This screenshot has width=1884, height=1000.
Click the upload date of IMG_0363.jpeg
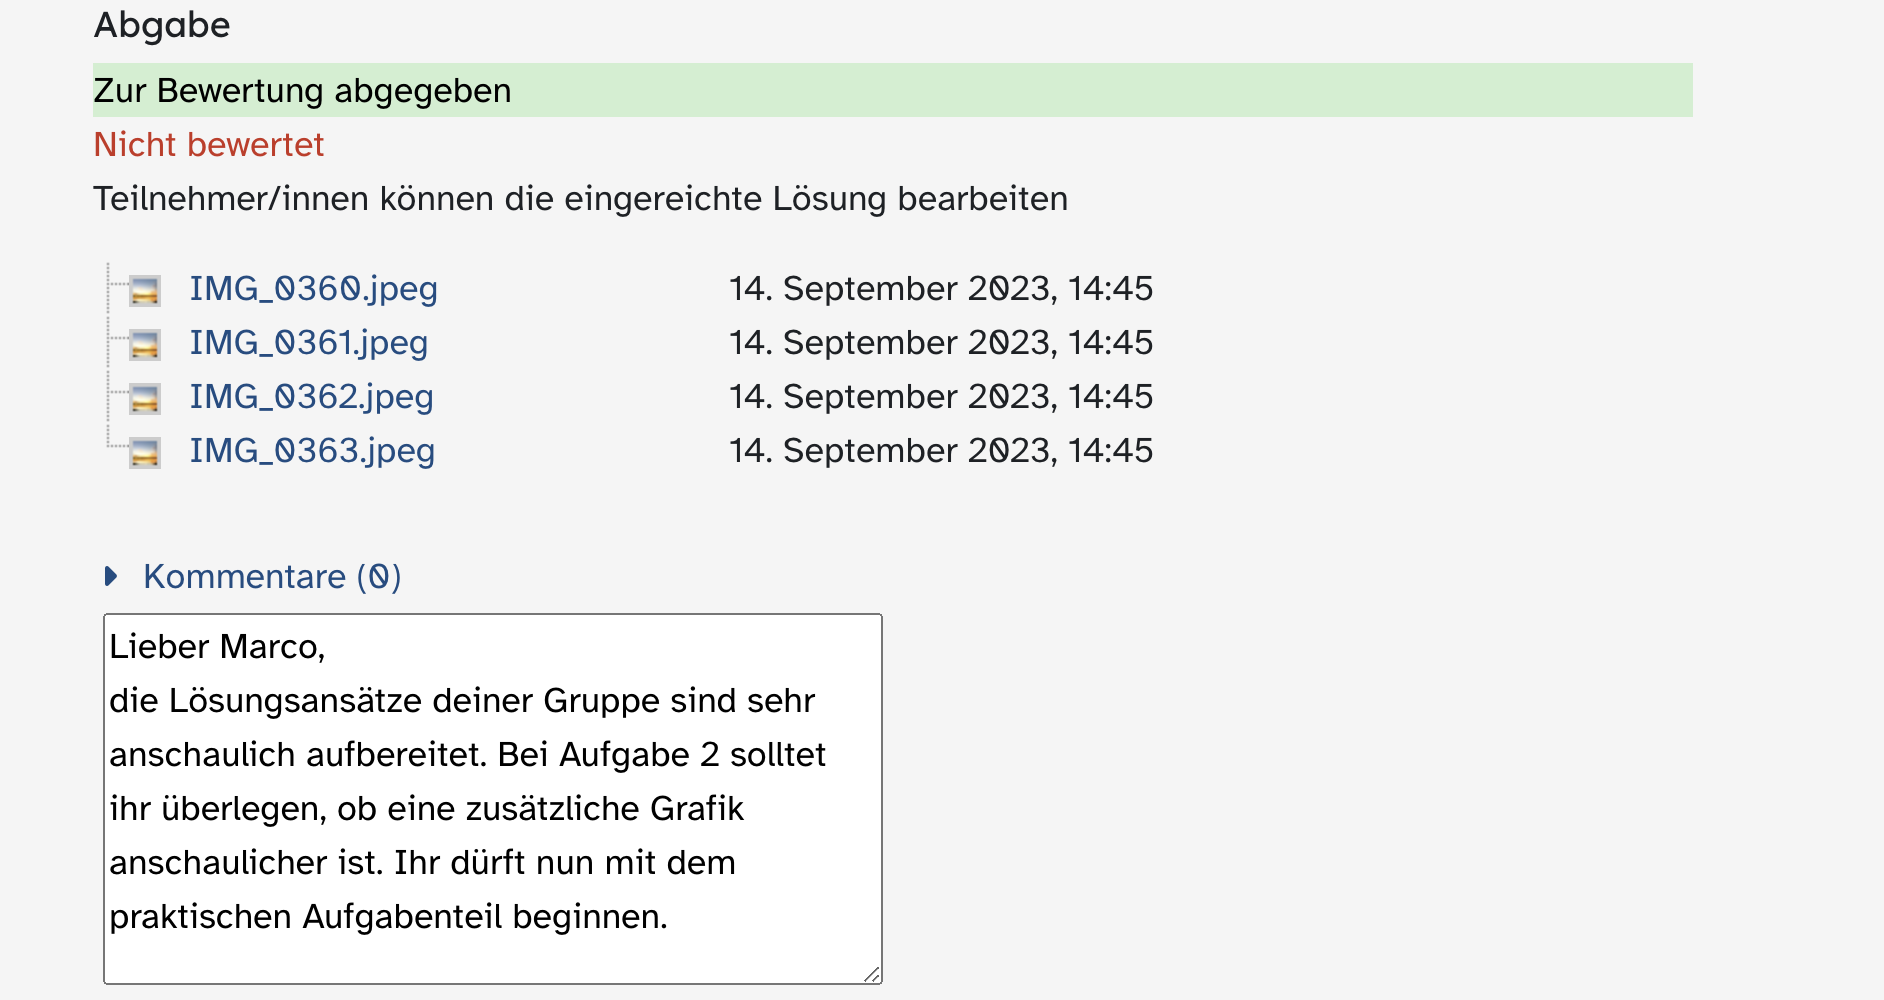(x=940, y=451)
